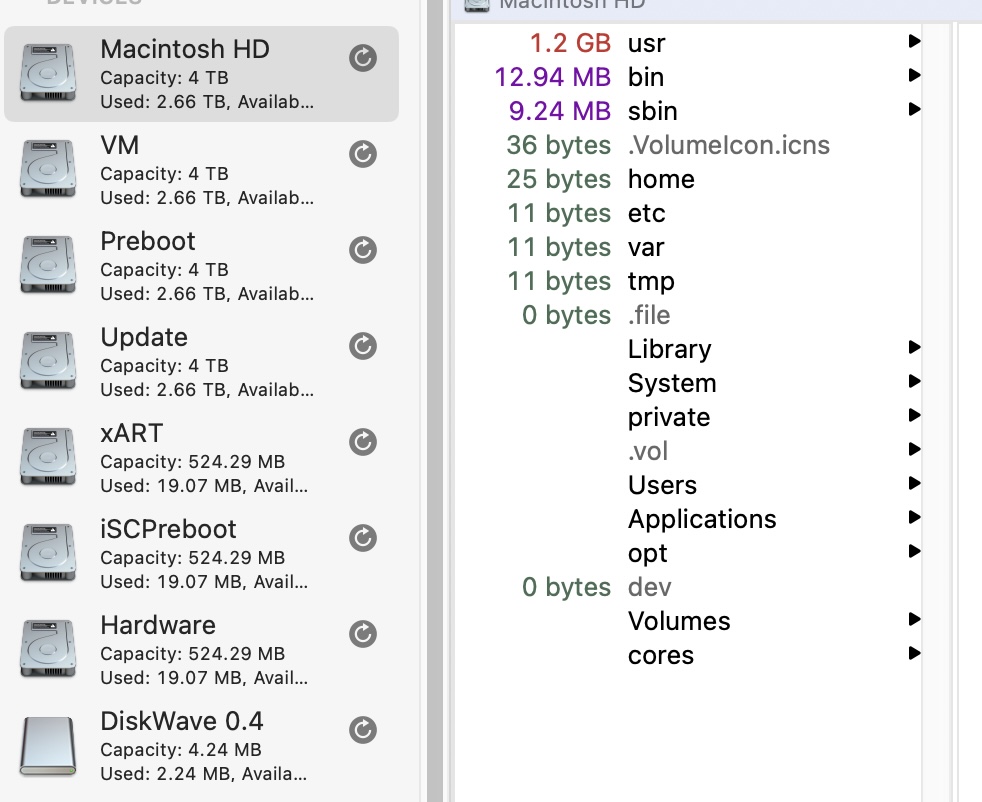Screen dimensions: 982x802
Task: Refresh the Hardware volume
Action: pyautogui.click(x=363, y=634)
